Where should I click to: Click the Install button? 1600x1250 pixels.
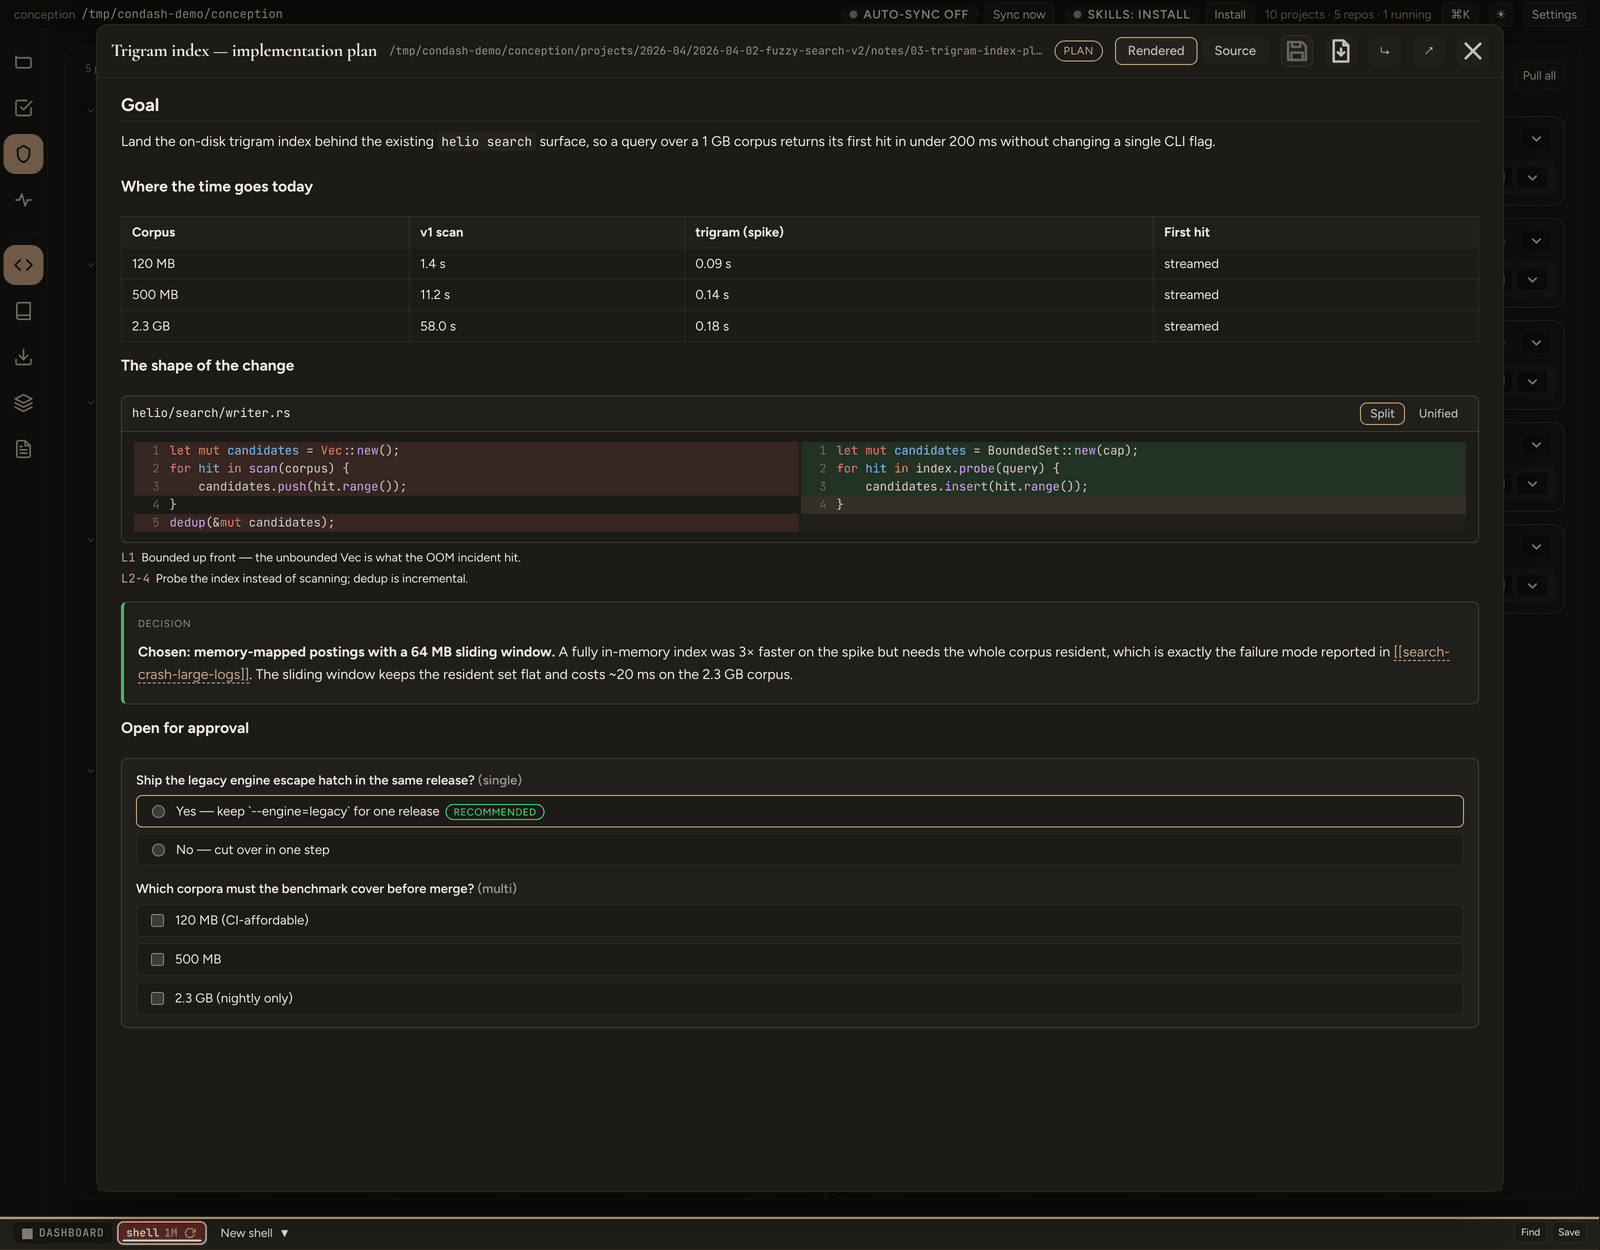click(x=1230, y=14)
